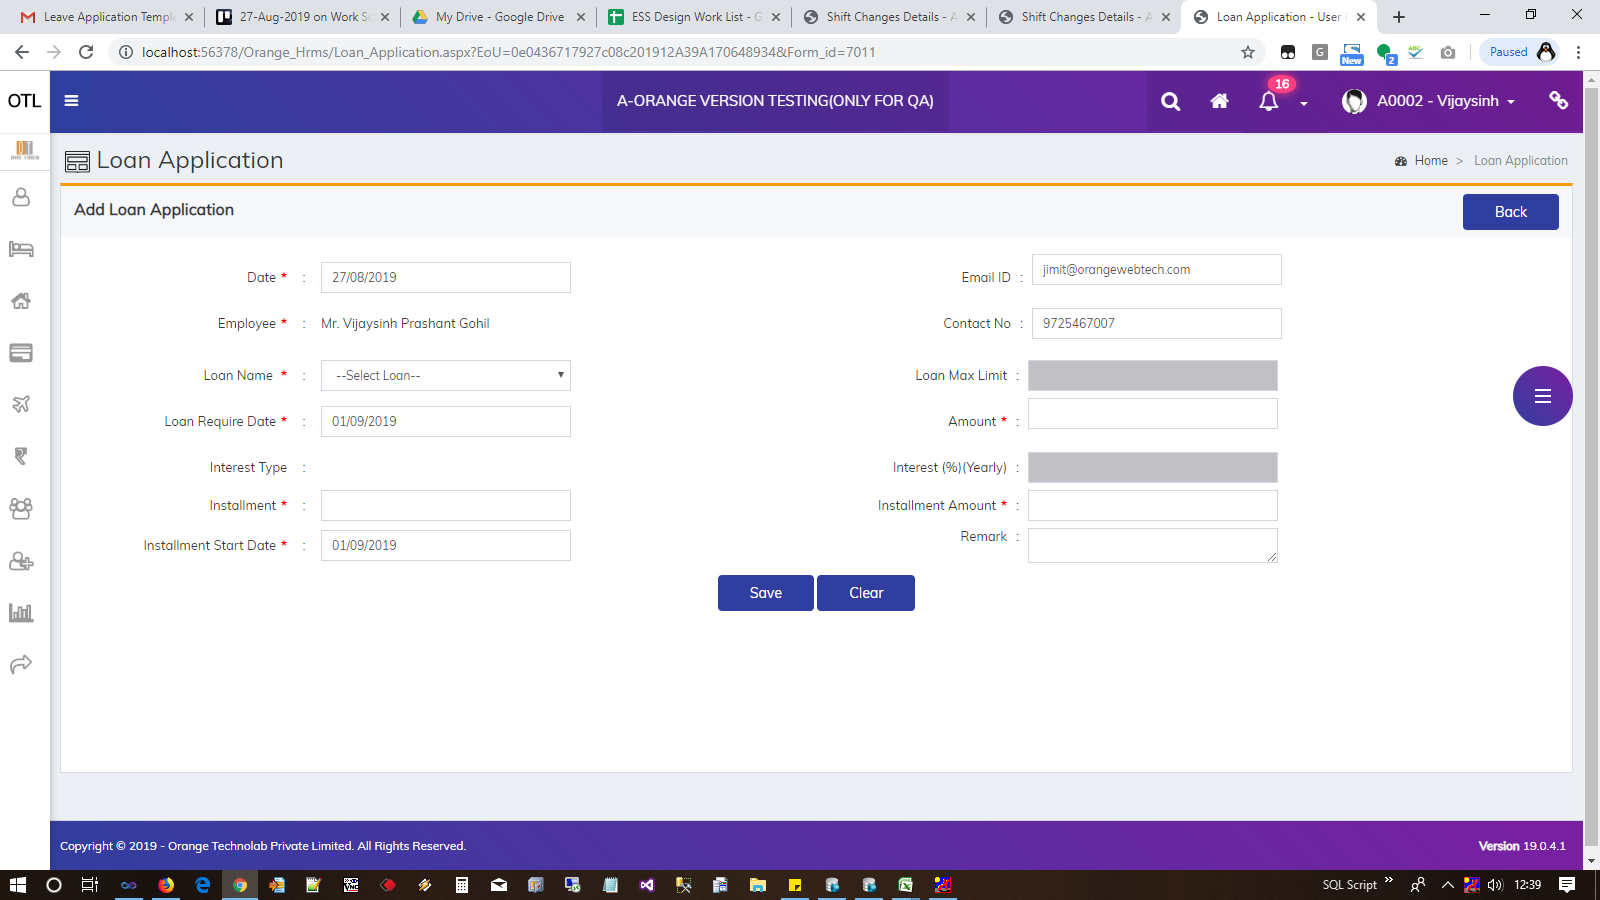Click the team group icon in the sidebar
Screen dimensions: 1600x900
[x=21, y=508]
